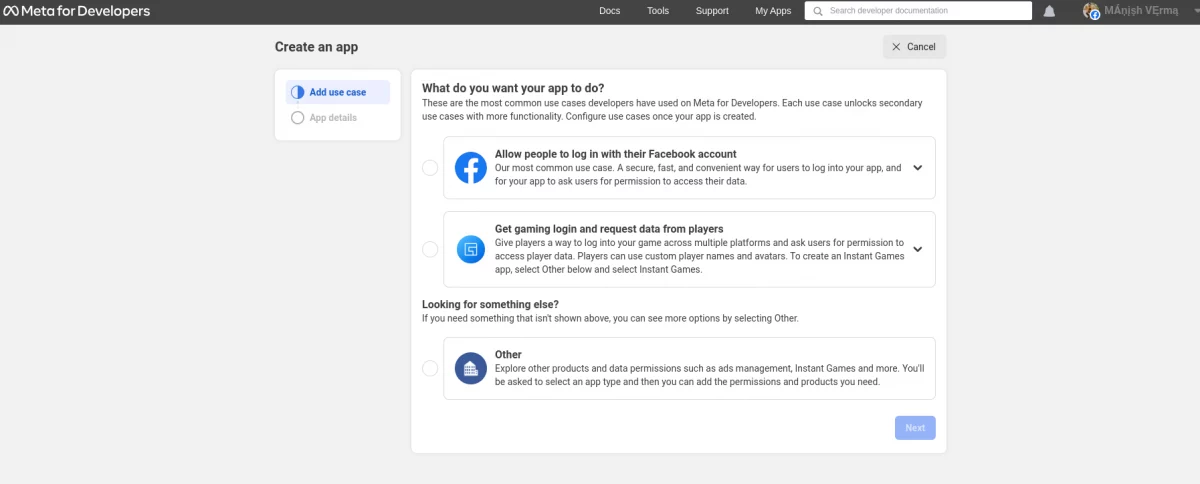
Task: Click the Other building icon
Action: click(x=471, y=368)
